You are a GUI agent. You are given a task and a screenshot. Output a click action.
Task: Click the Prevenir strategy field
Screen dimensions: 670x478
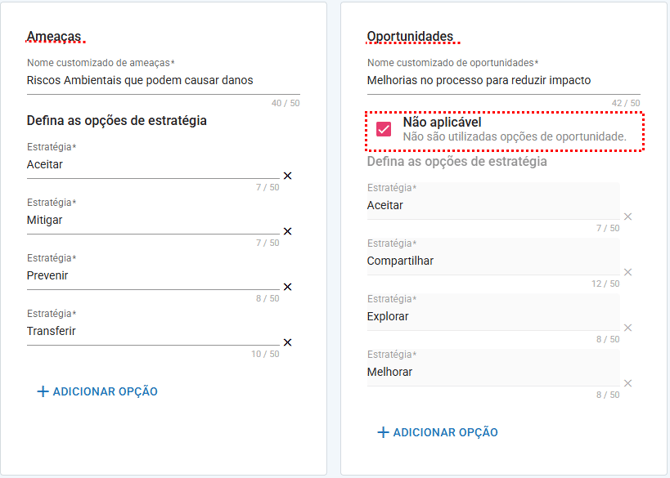[x=150, y=276]
